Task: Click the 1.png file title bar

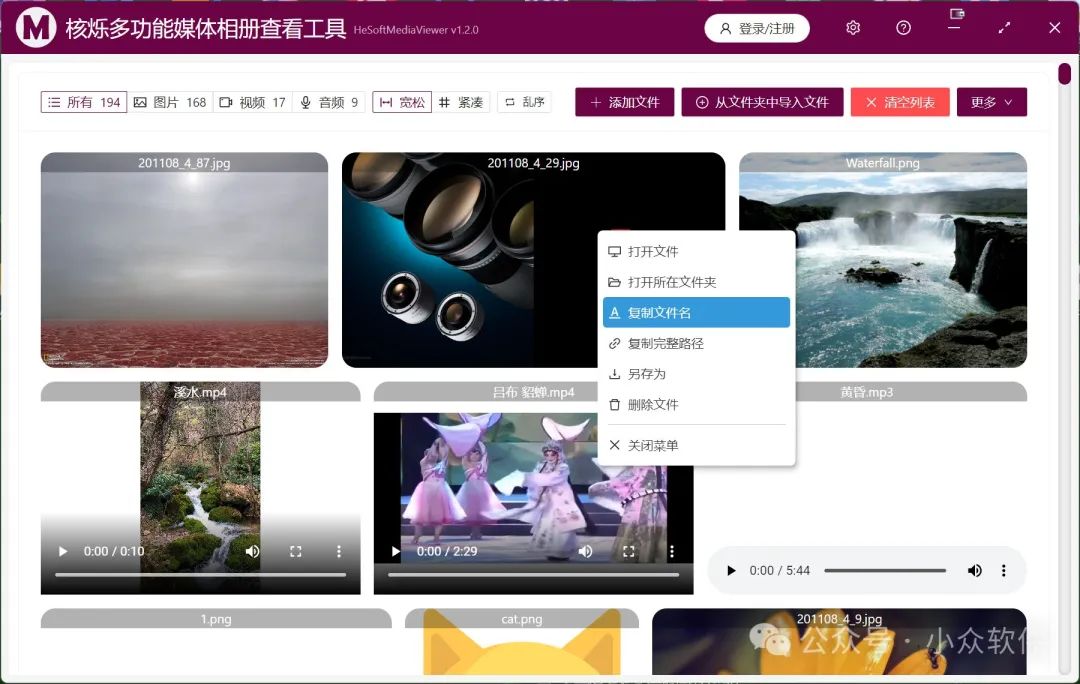Action: click(x=216, y=619)
